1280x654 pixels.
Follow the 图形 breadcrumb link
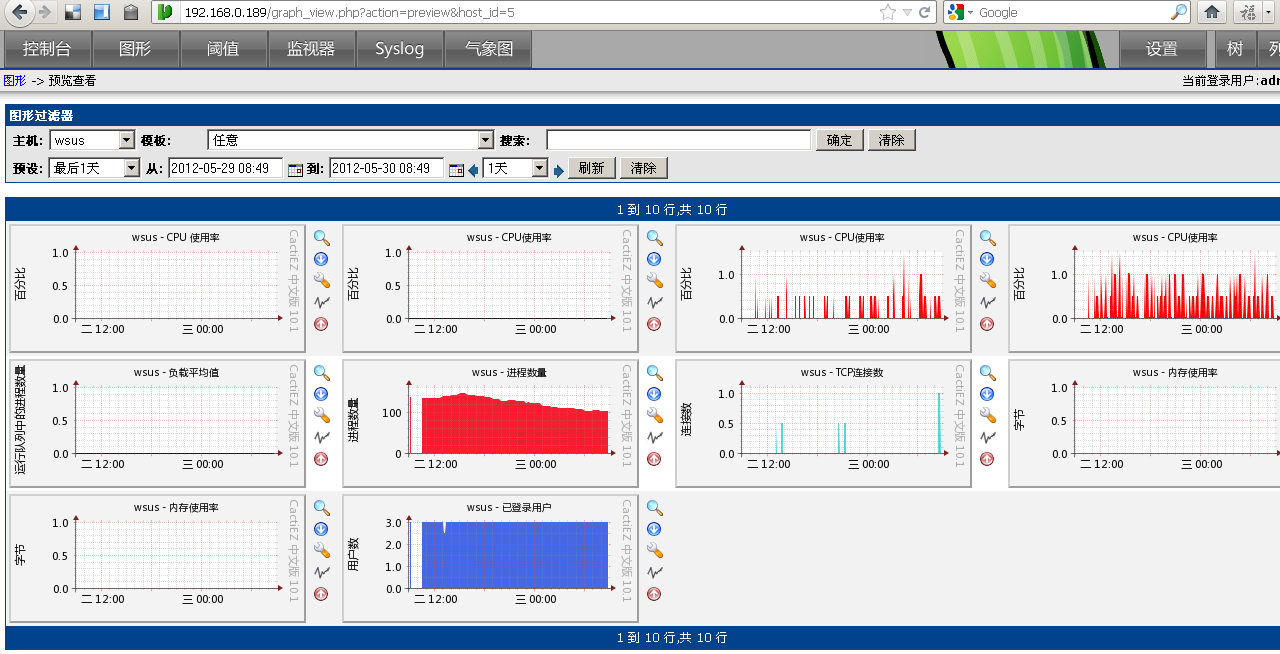point(14,81)
